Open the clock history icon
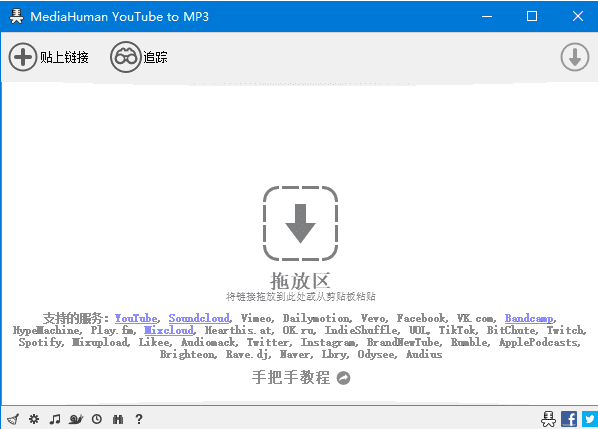Viewport: 598px width, 429px height. click(97, 419)
